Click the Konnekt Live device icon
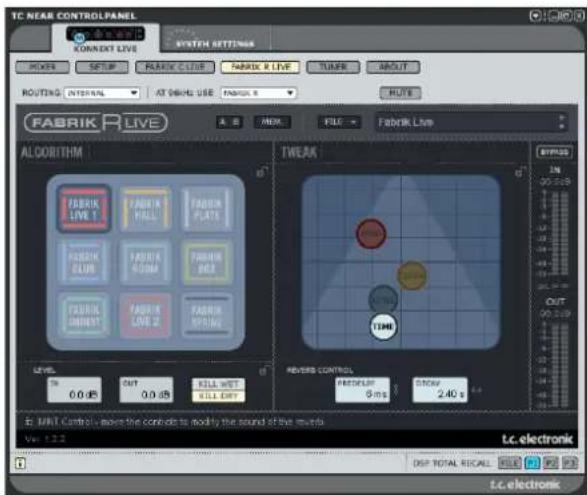Screen dimensions: 587x495 (105, 34)
